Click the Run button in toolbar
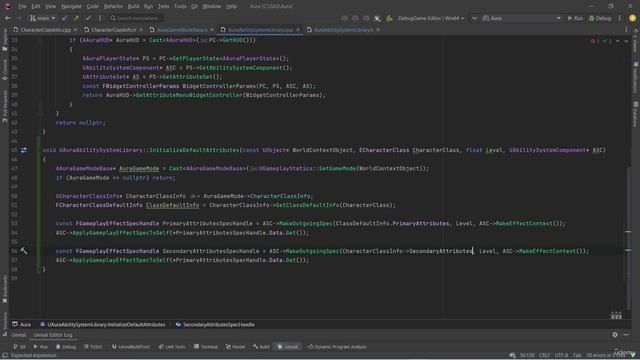Viewport: 640px width, 360px height. (575, 18)
